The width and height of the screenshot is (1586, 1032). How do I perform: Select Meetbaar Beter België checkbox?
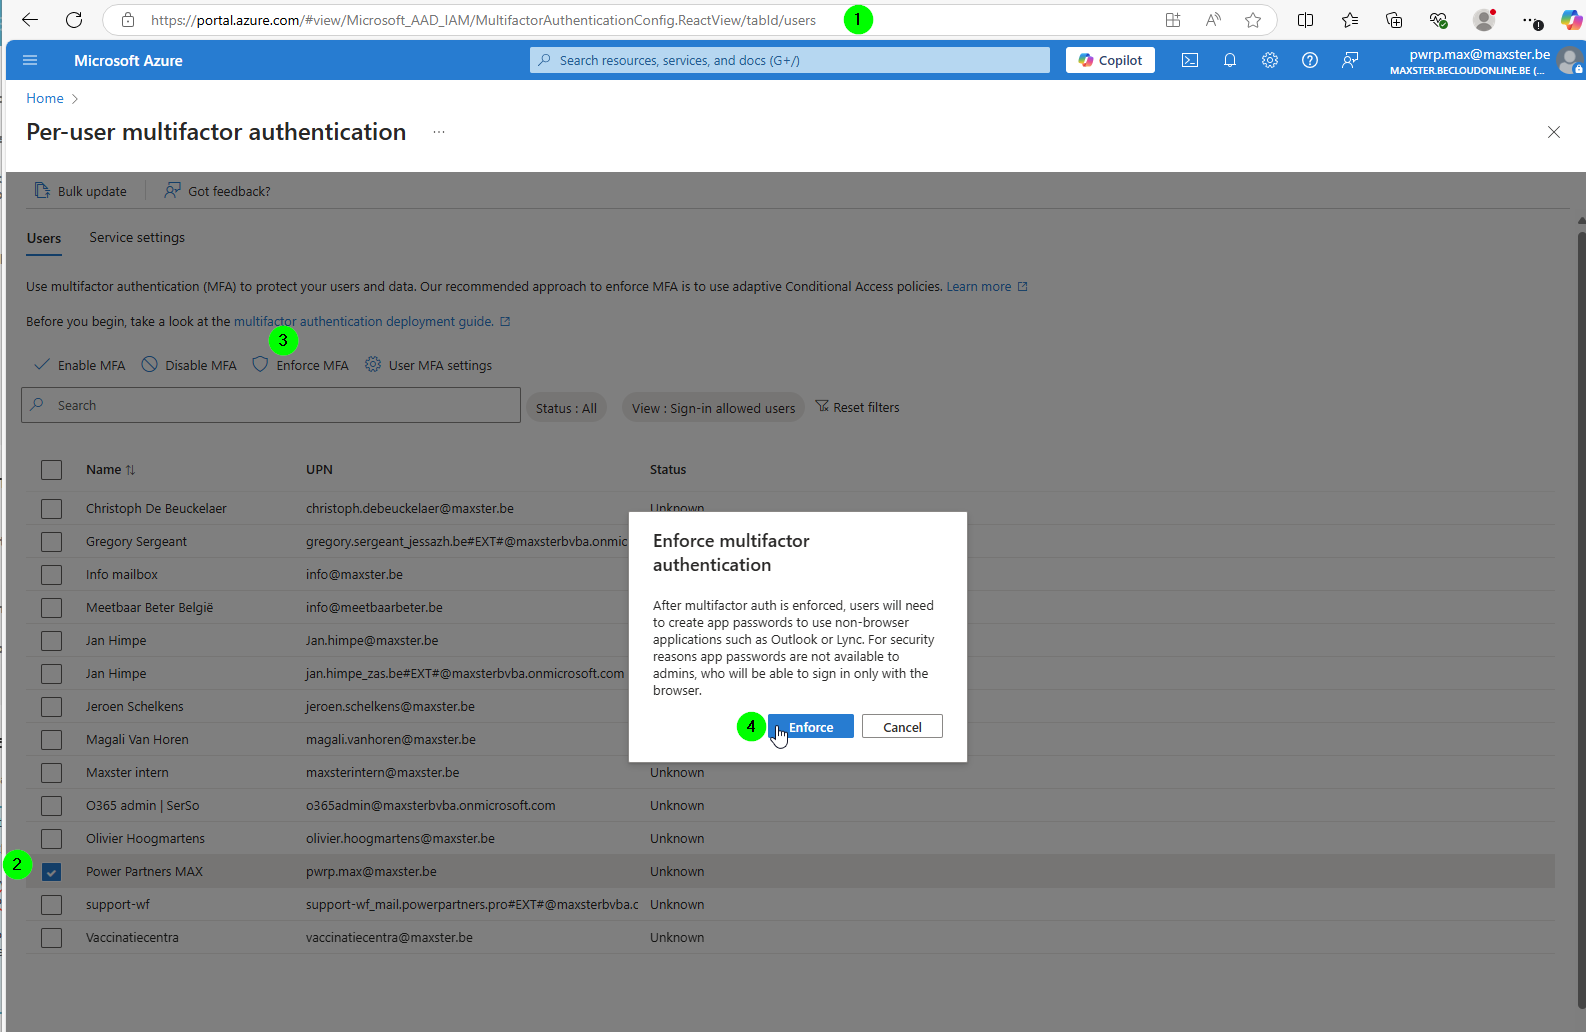52,608
